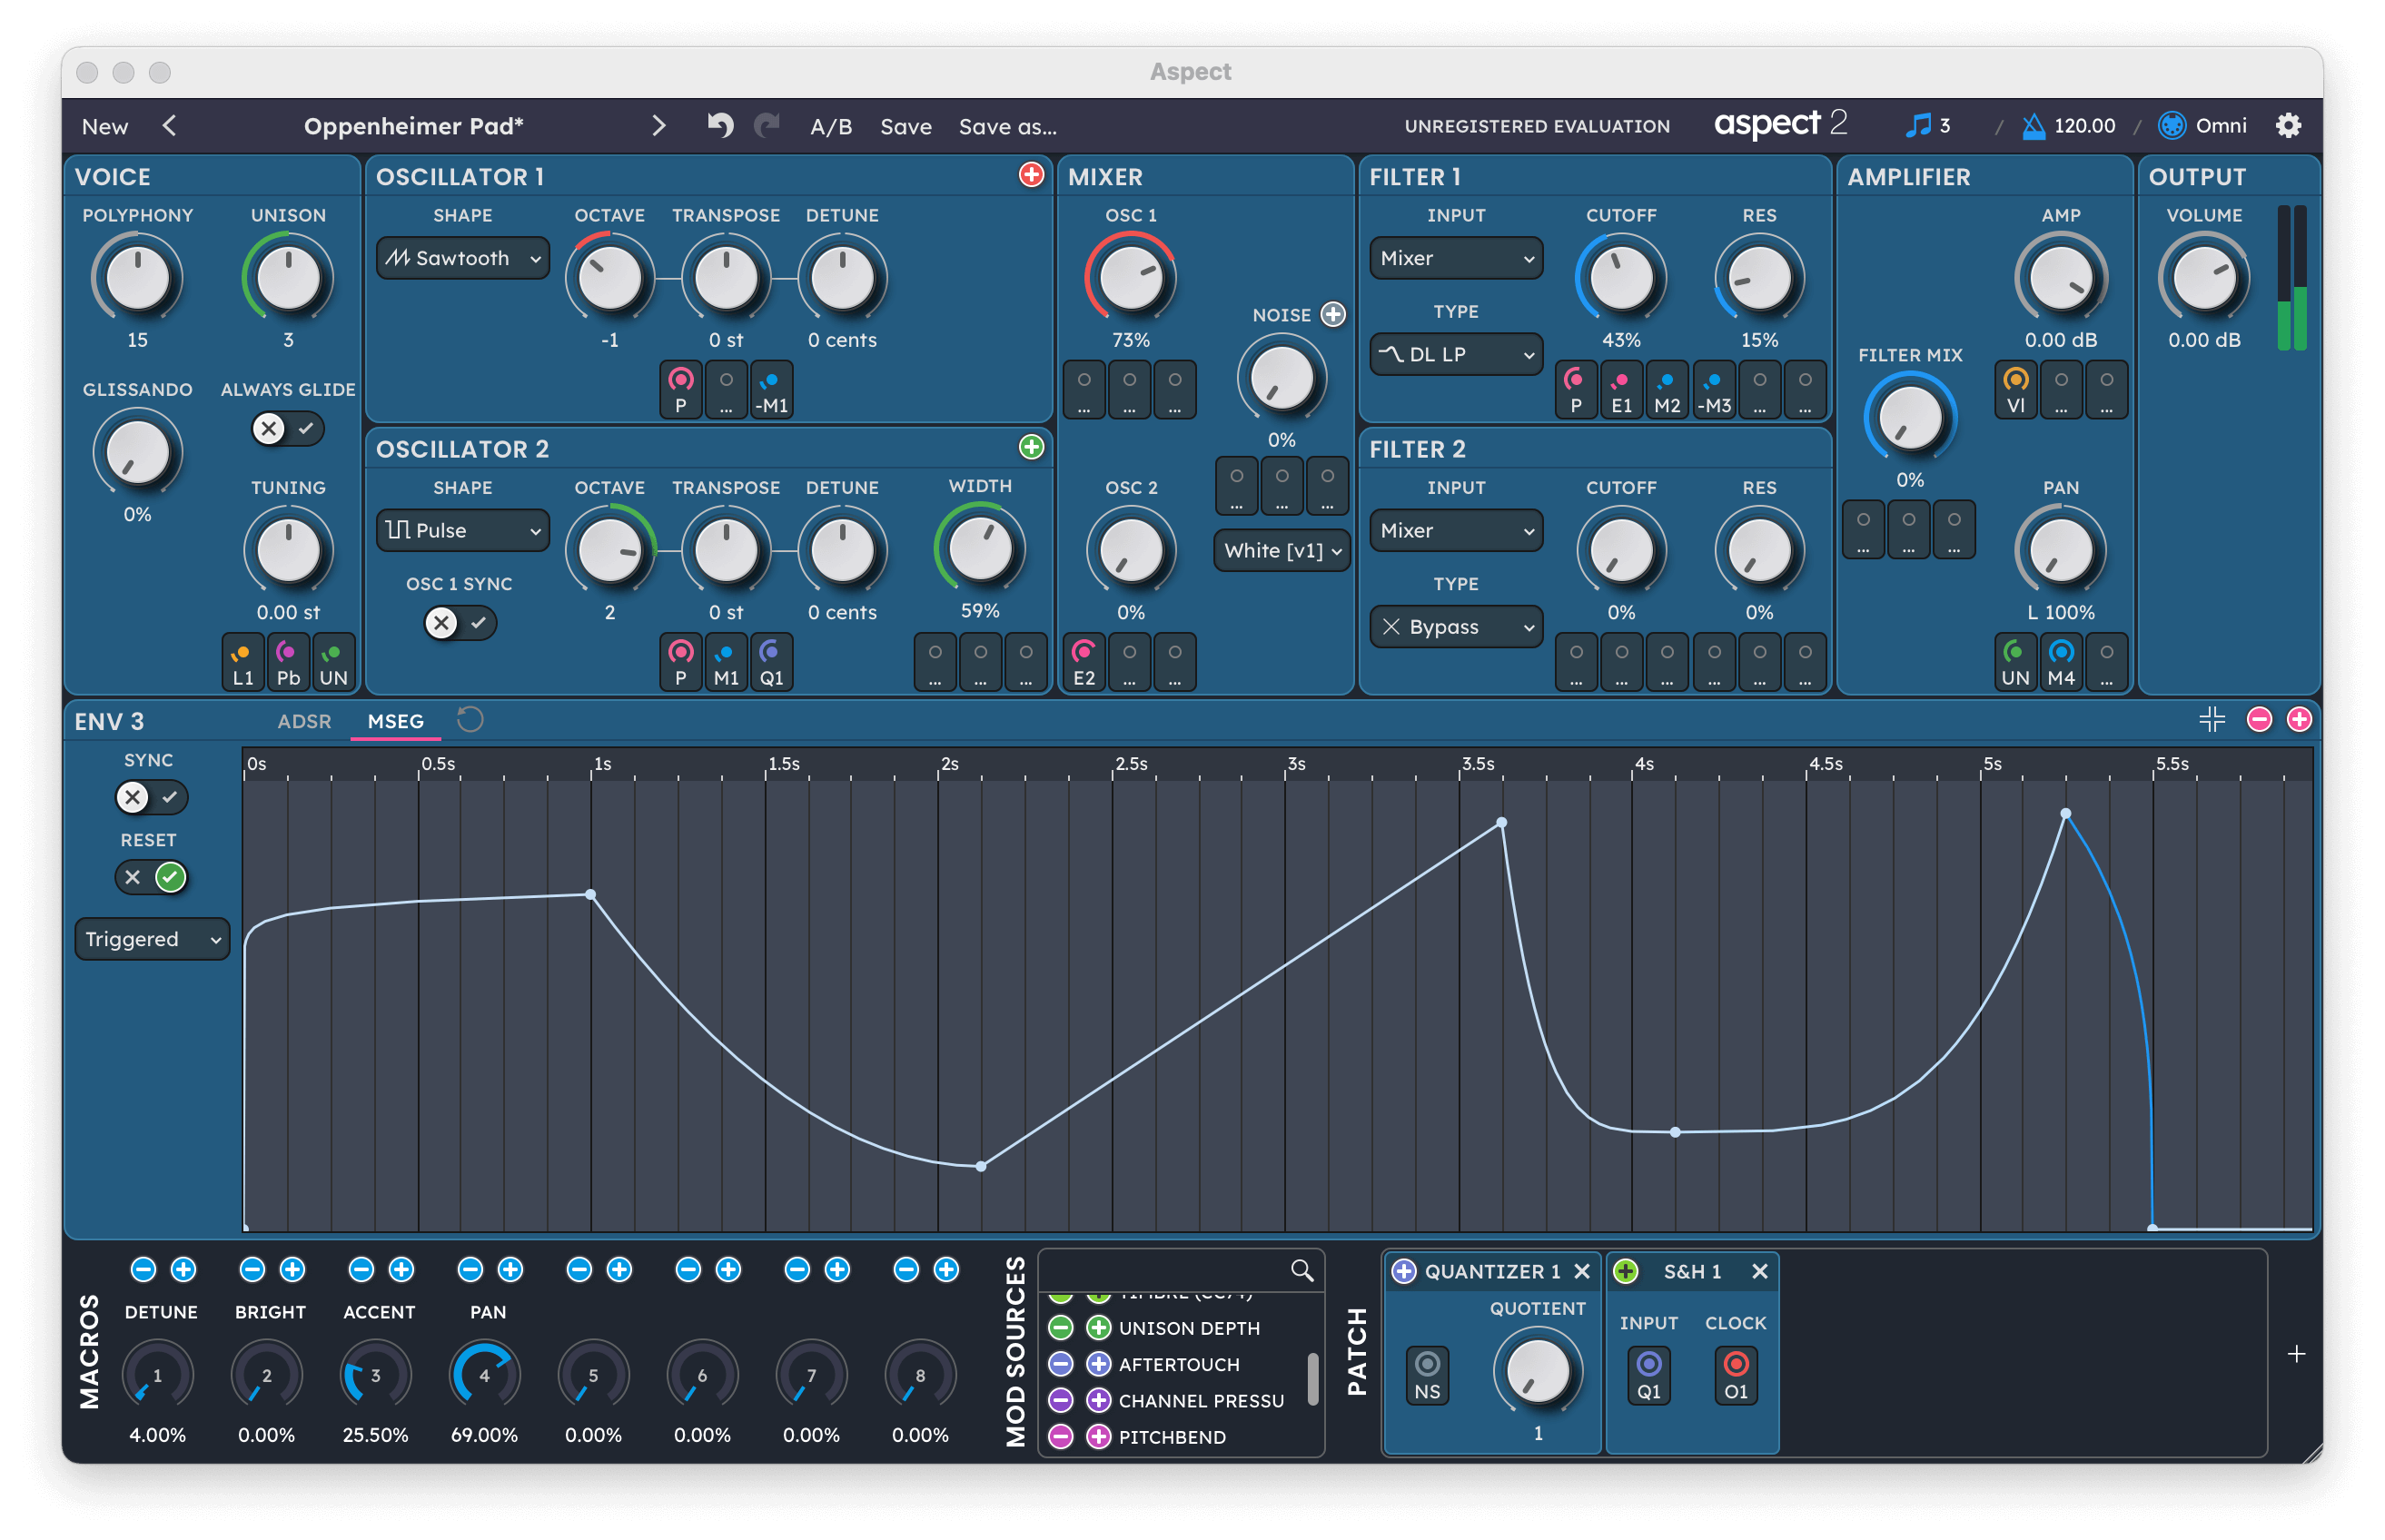Open the Filter 2 Bypass type dropdown

click(1455, 626)
